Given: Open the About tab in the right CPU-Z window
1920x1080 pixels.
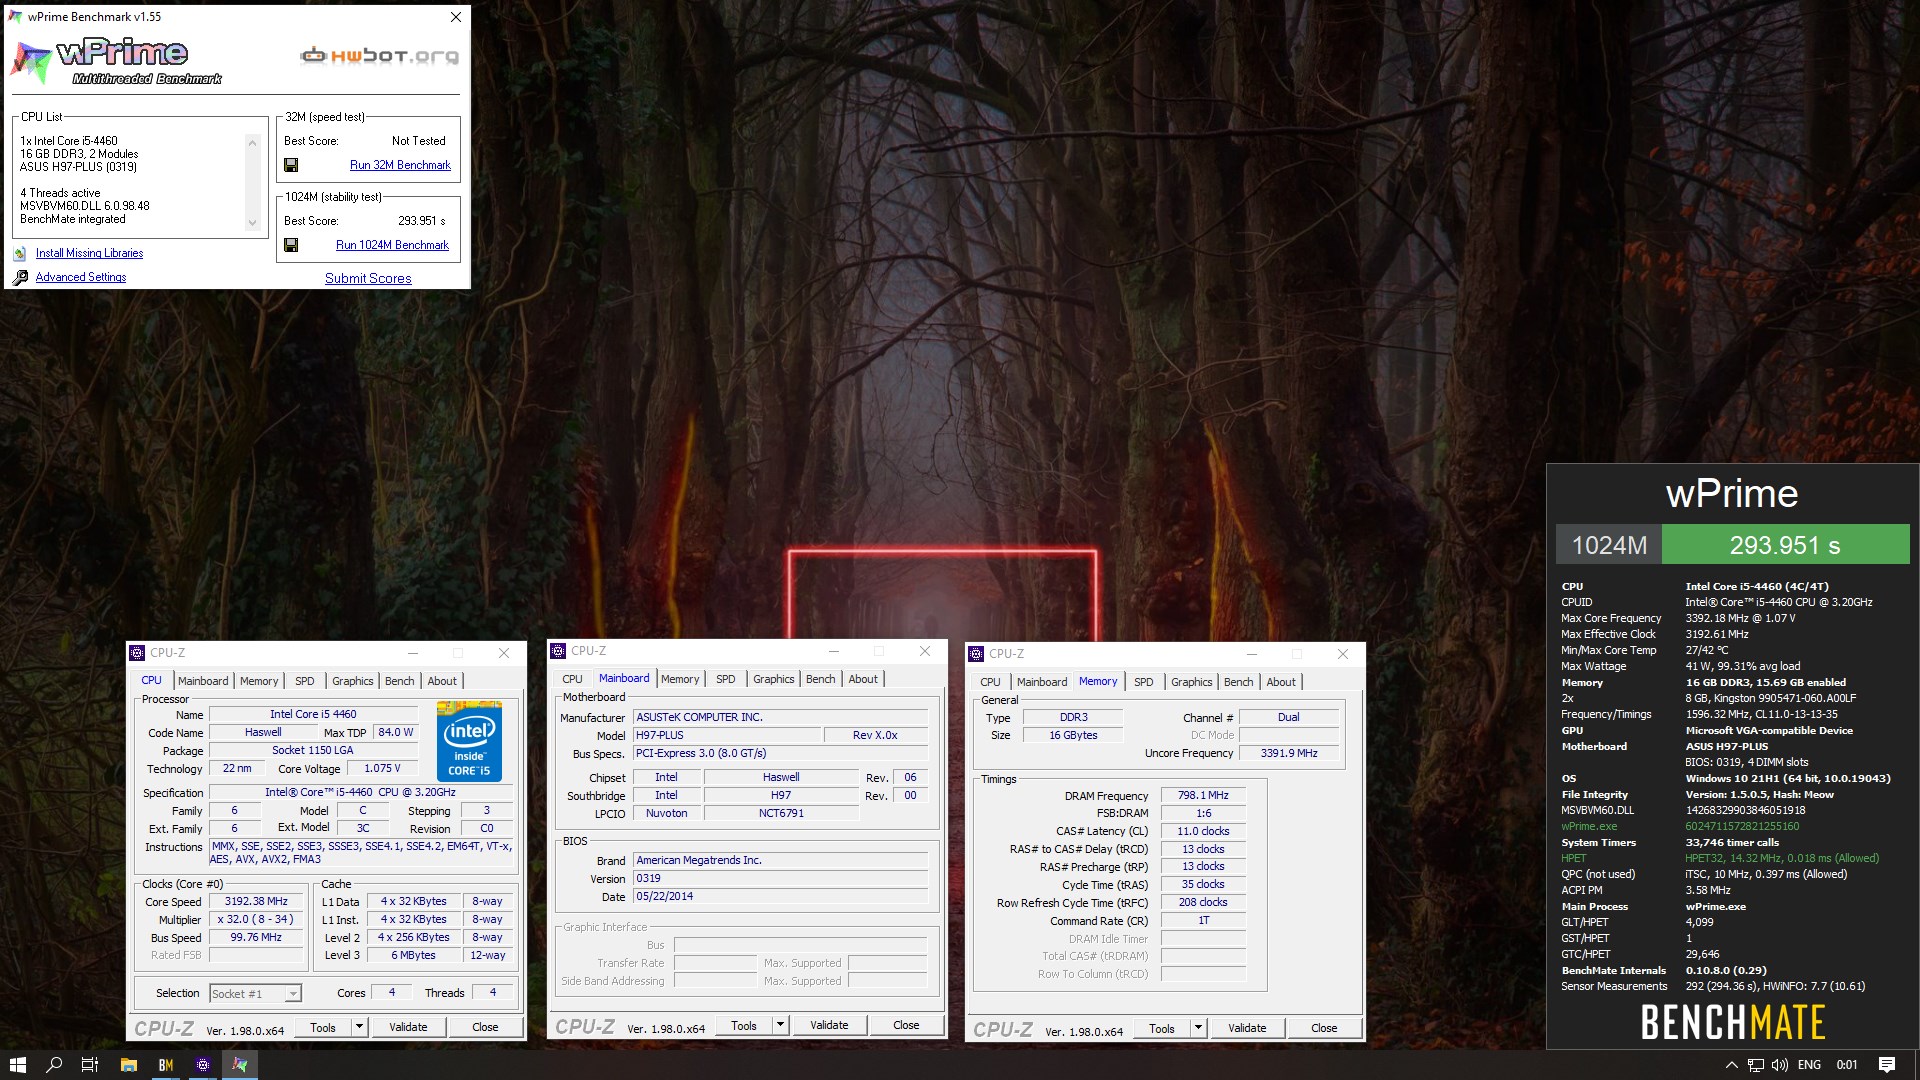Looking at the screenshot, I should click(x=1281, y=682).
